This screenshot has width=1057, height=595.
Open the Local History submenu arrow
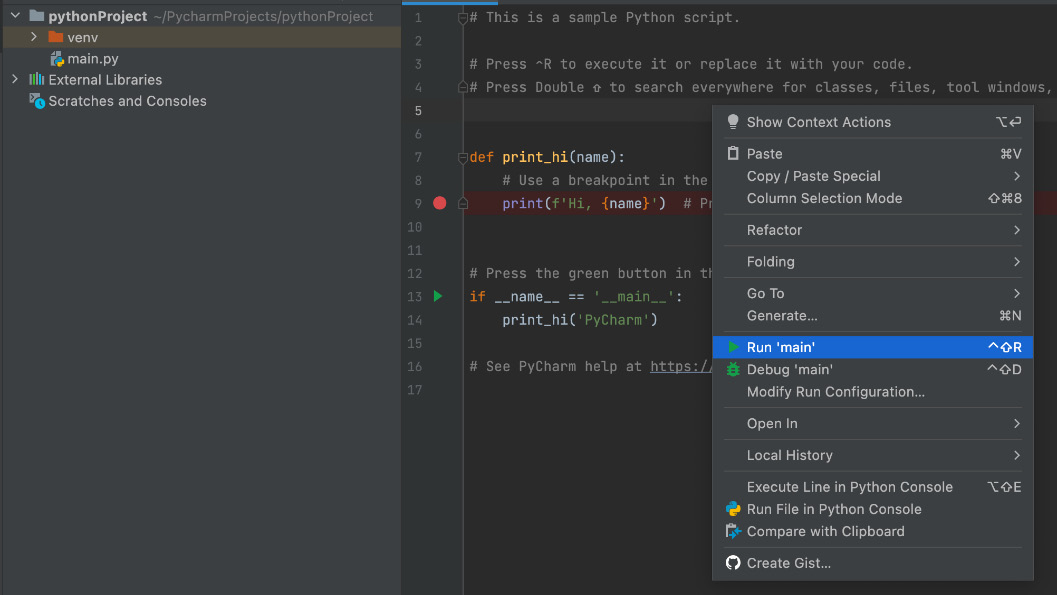1017,455
